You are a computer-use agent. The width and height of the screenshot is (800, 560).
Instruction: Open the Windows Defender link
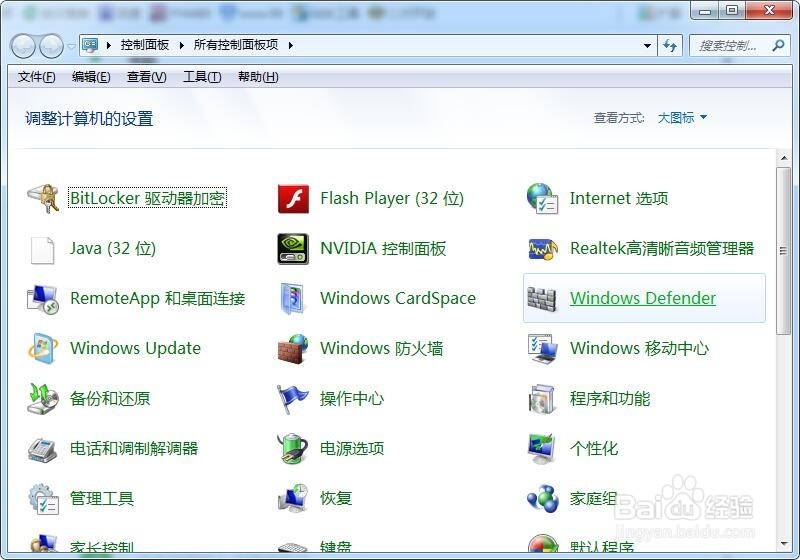(x=643, y=298)
